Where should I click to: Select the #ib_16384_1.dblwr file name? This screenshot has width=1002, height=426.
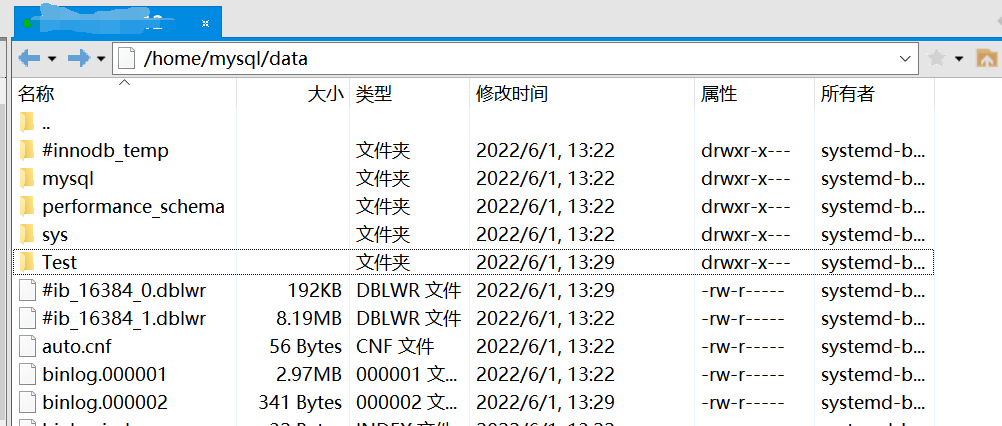(124, 319)
